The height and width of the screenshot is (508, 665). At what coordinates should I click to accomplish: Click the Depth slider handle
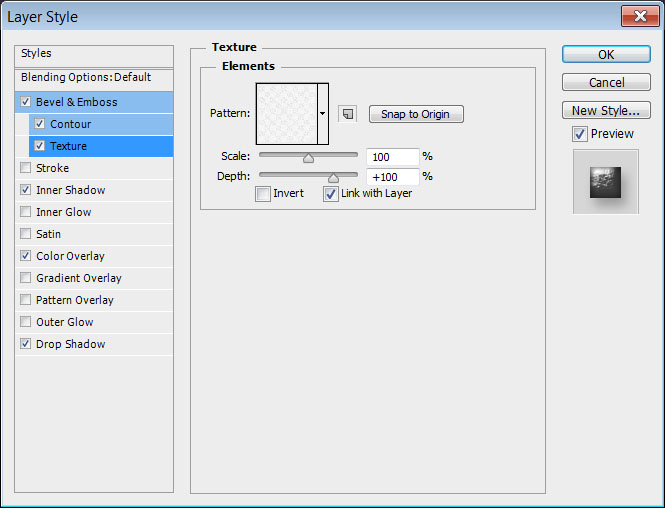point(333,177)
